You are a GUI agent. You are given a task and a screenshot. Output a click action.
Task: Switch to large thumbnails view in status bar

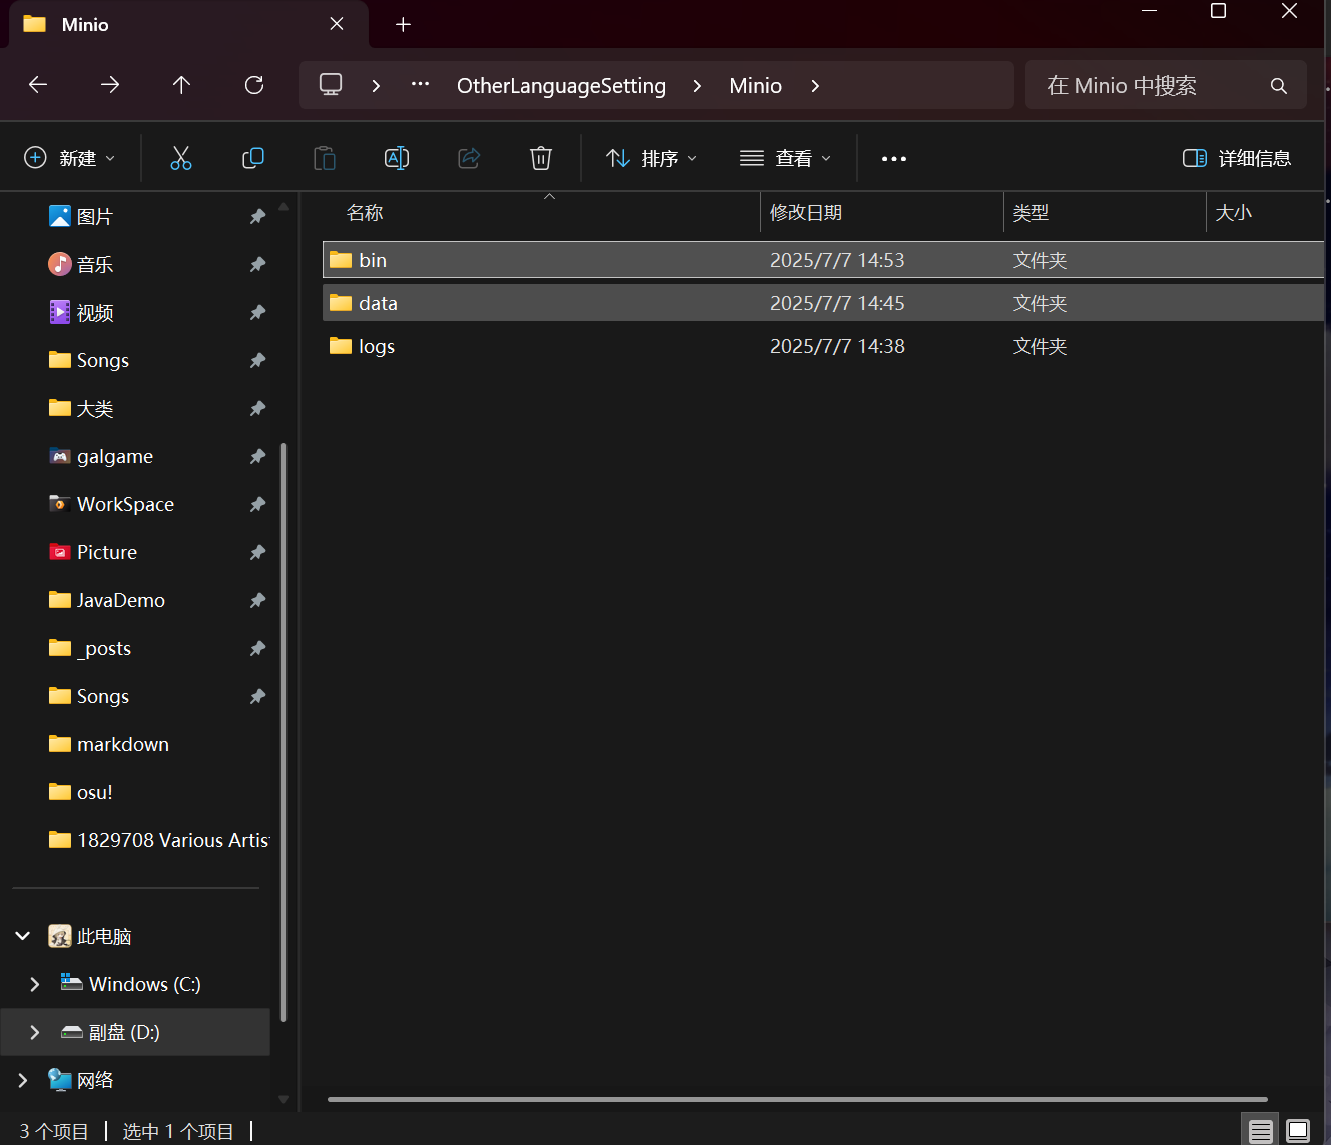pos(1298,1131)
